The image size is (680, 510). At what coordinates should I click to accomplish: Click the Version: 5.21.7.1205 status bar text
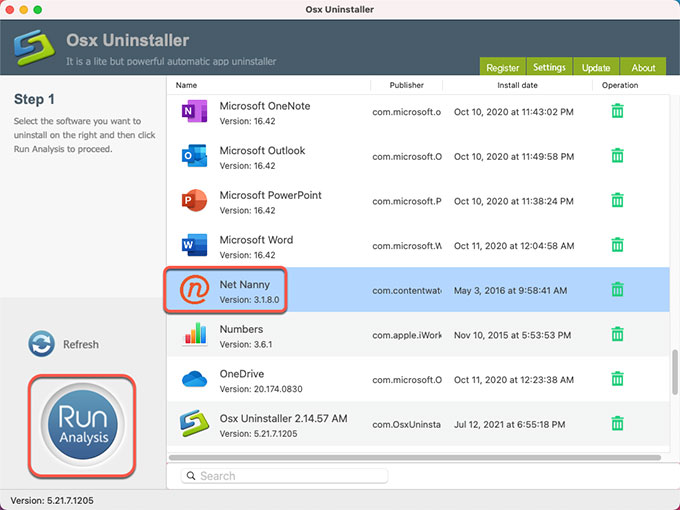(x=52, y=500)
